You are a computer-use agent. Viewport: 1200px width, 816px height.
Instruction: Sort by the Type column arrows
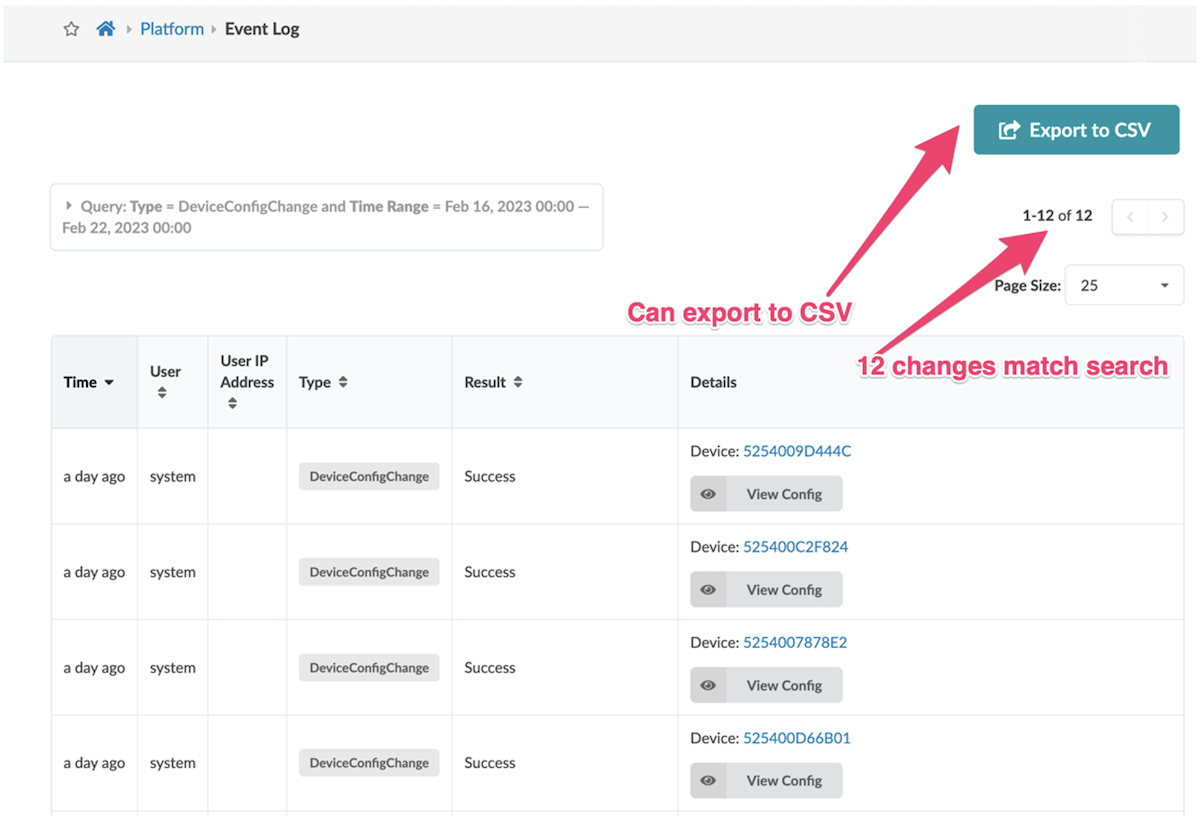click(343, 382)
